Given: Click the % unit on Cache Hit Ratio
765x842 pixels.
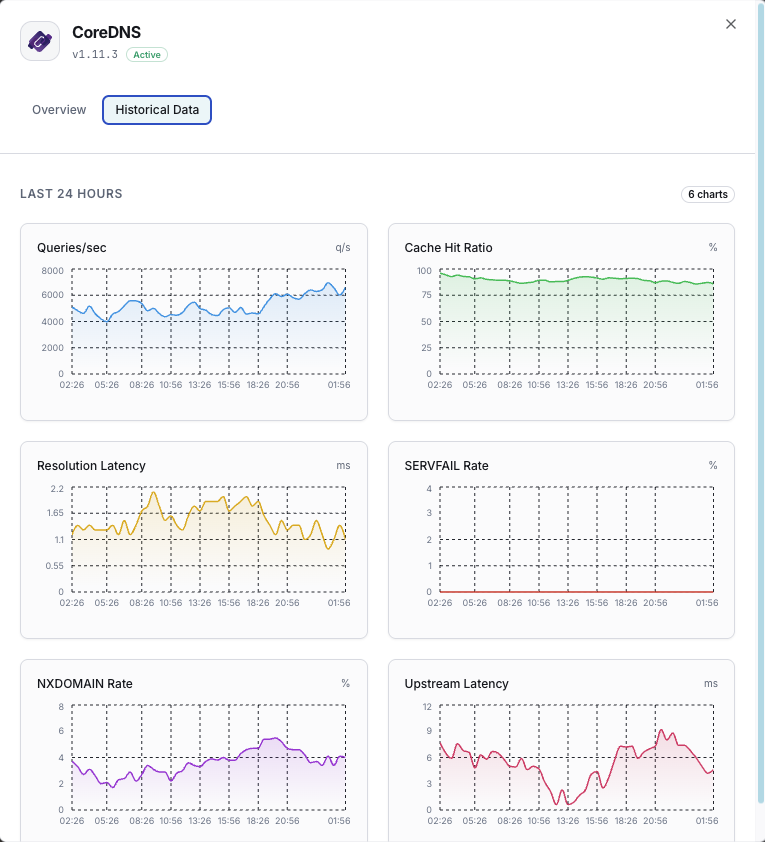Looking at the screenshot, I should pos(712,248).
